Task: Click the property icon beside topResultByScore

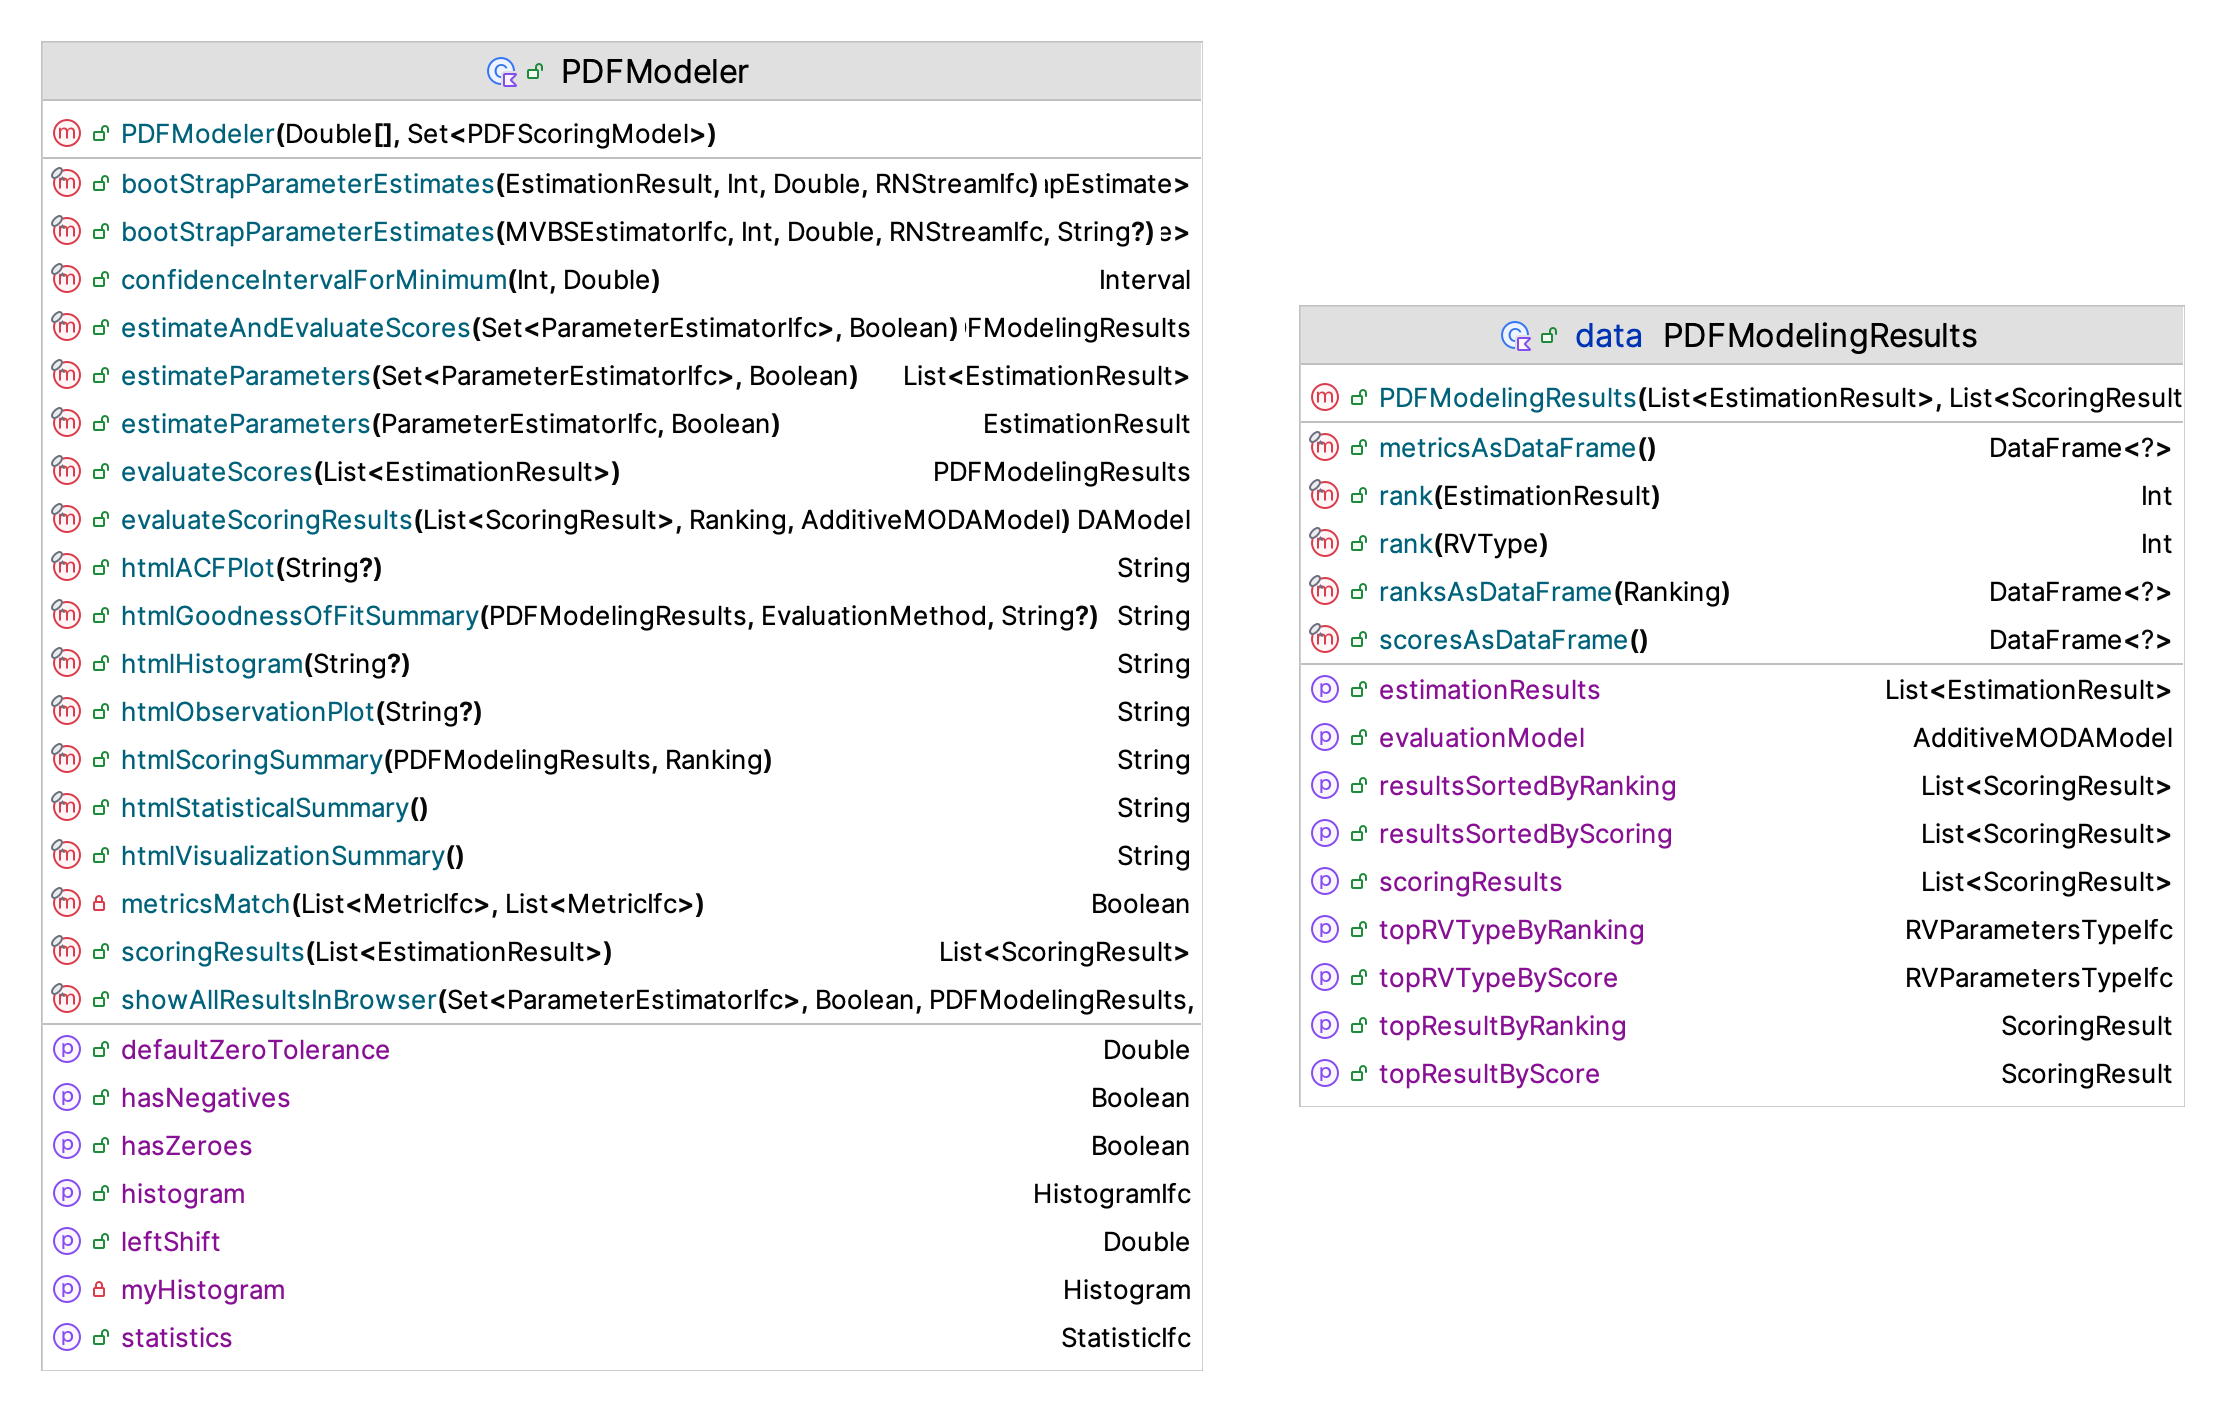Action: click(x=1325, y=1073)
